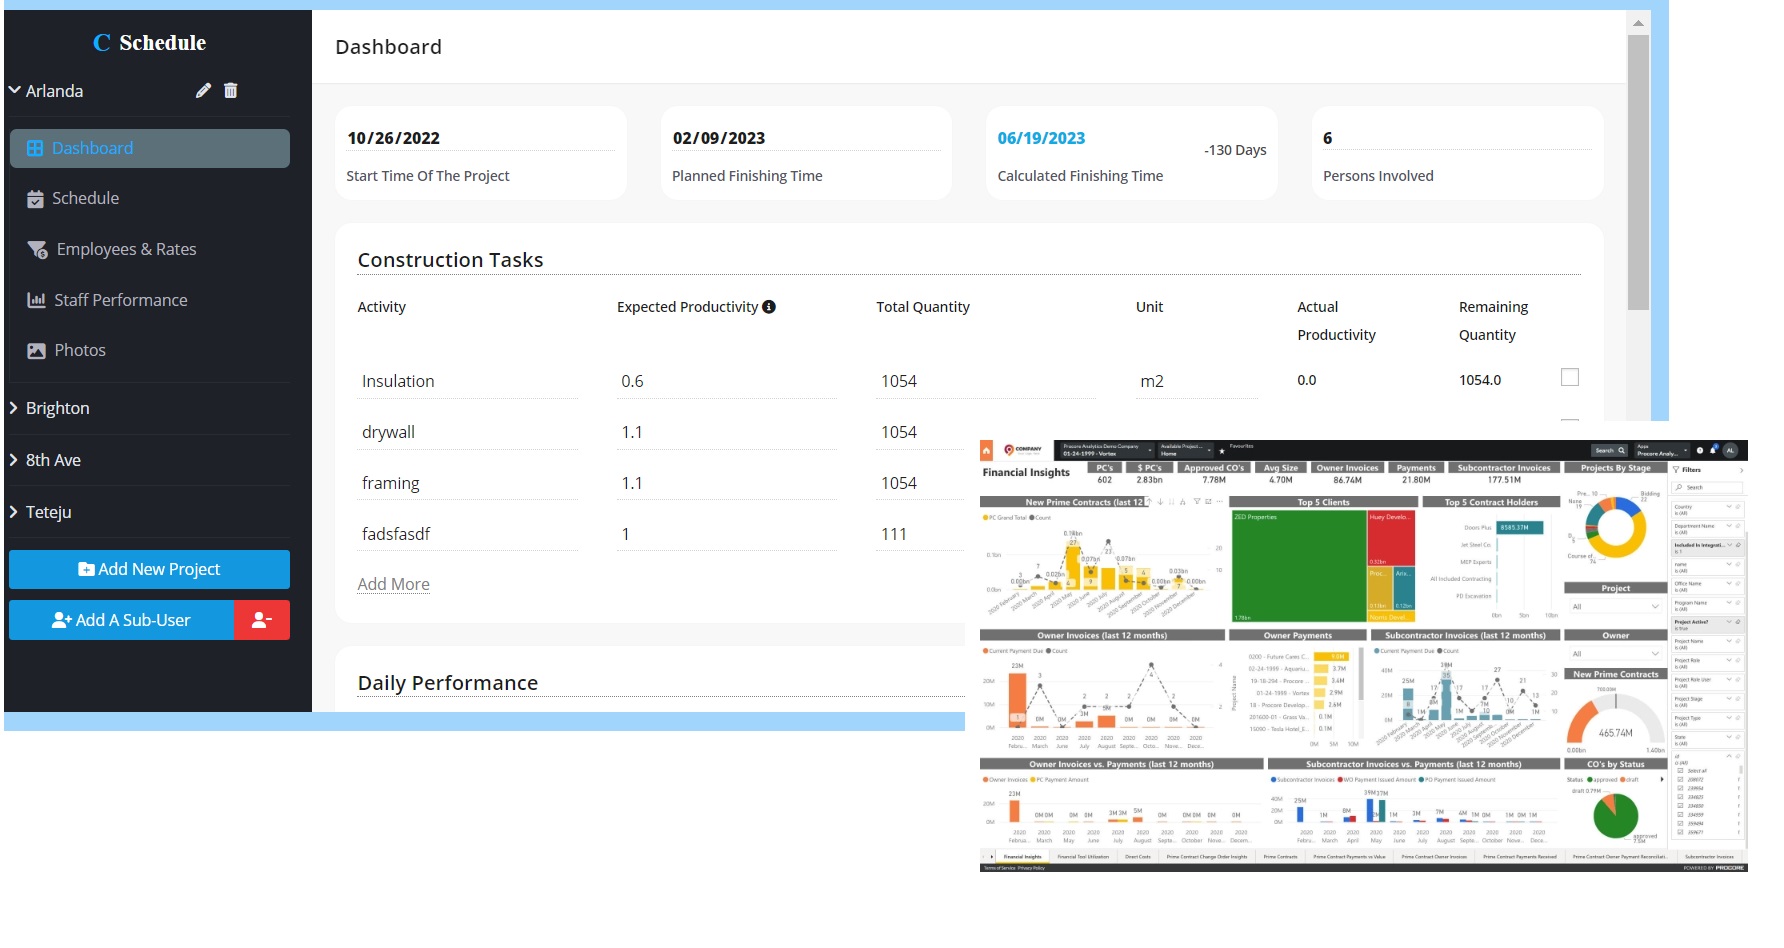Click the Insulation activity name field
Viewport: 1784px width, 948px height.
468,381
